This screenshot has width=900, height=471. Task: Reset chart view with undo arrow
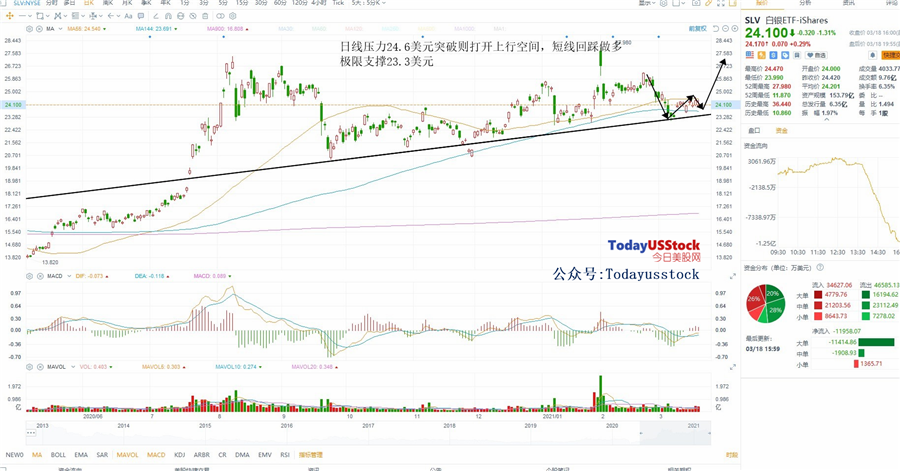[716, 28]
